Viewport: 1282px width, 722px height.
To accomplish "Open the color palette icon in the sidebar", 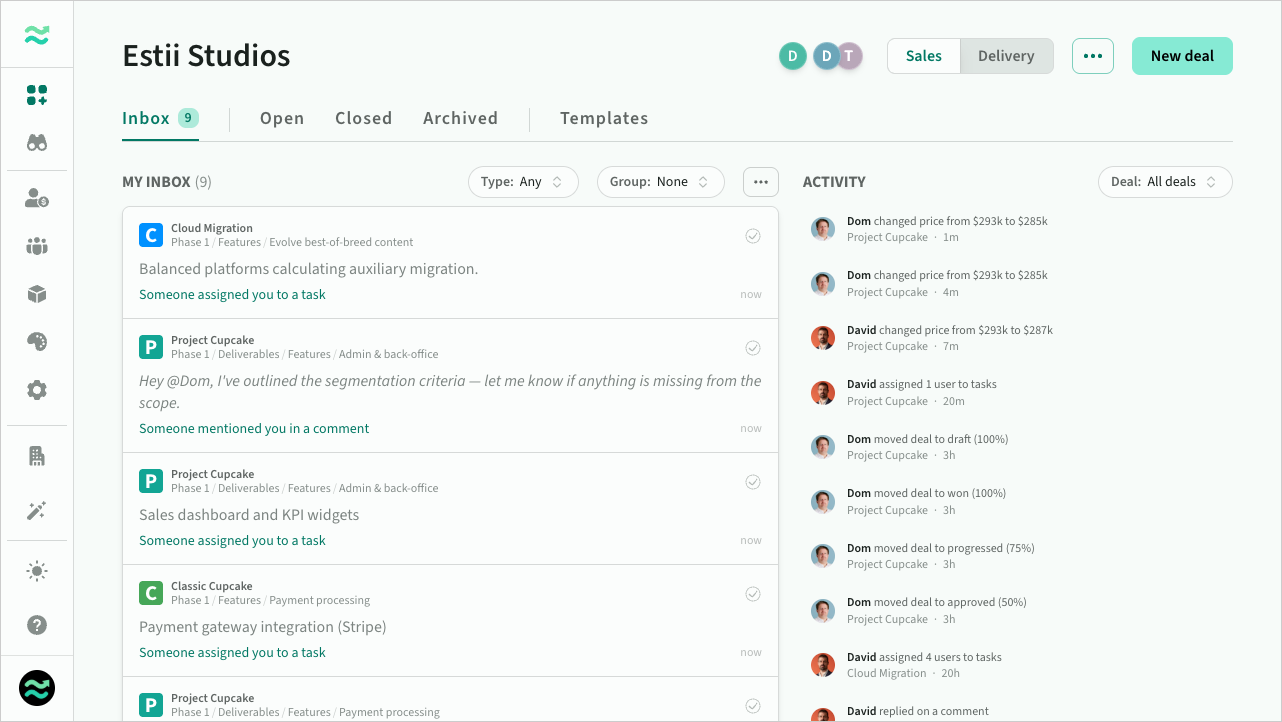I will (x=37, y=342).
